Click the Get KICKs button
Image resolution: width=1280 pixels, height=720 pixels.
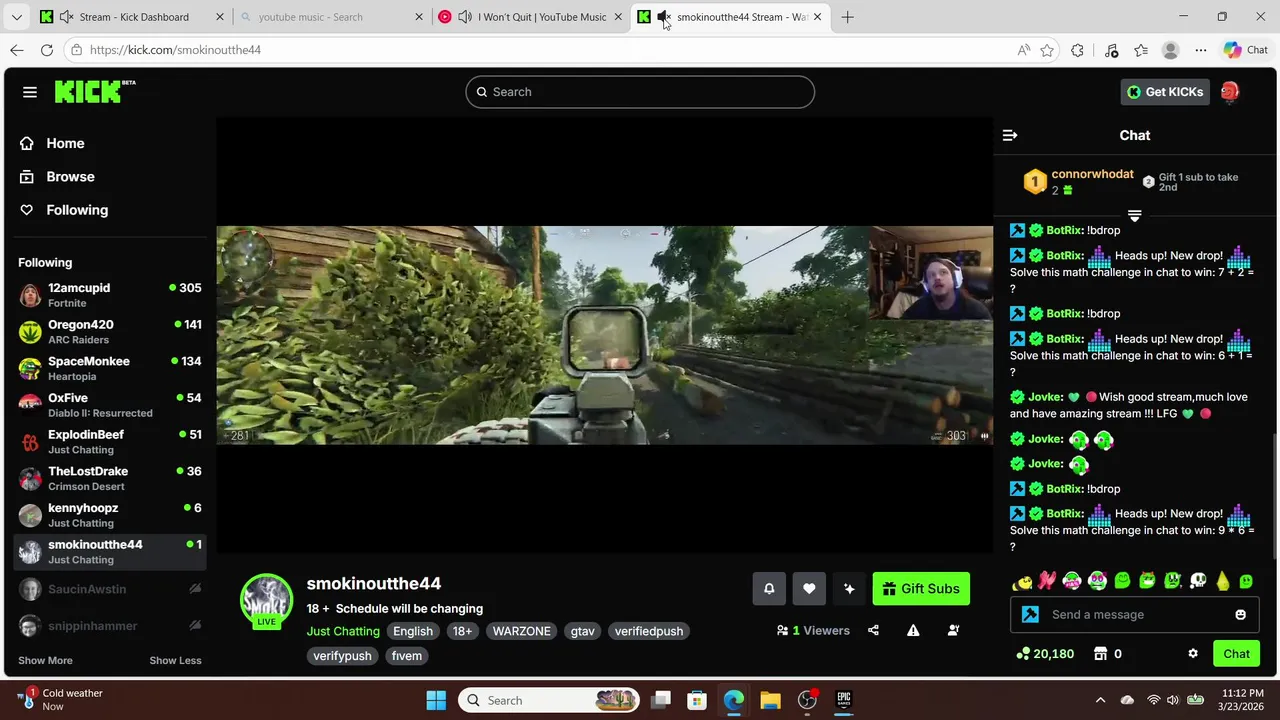click(1165, 92)
